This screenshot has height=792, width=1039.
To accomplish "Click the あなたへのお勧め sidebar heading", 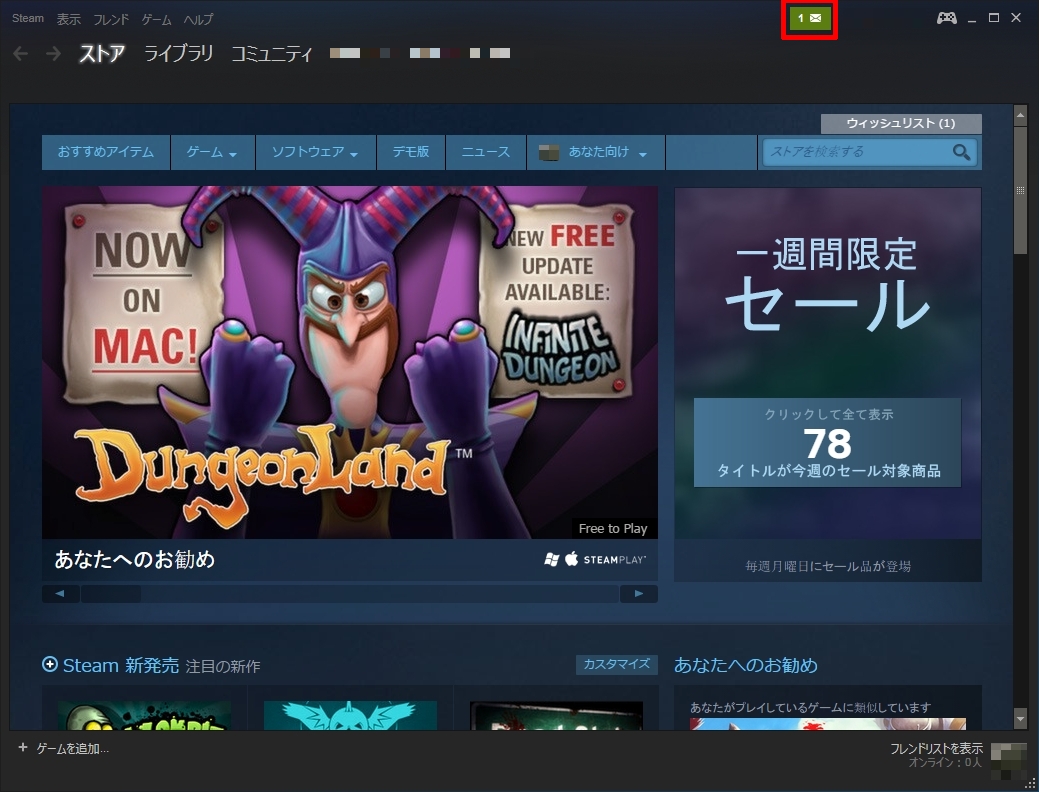I will [746, 665].
